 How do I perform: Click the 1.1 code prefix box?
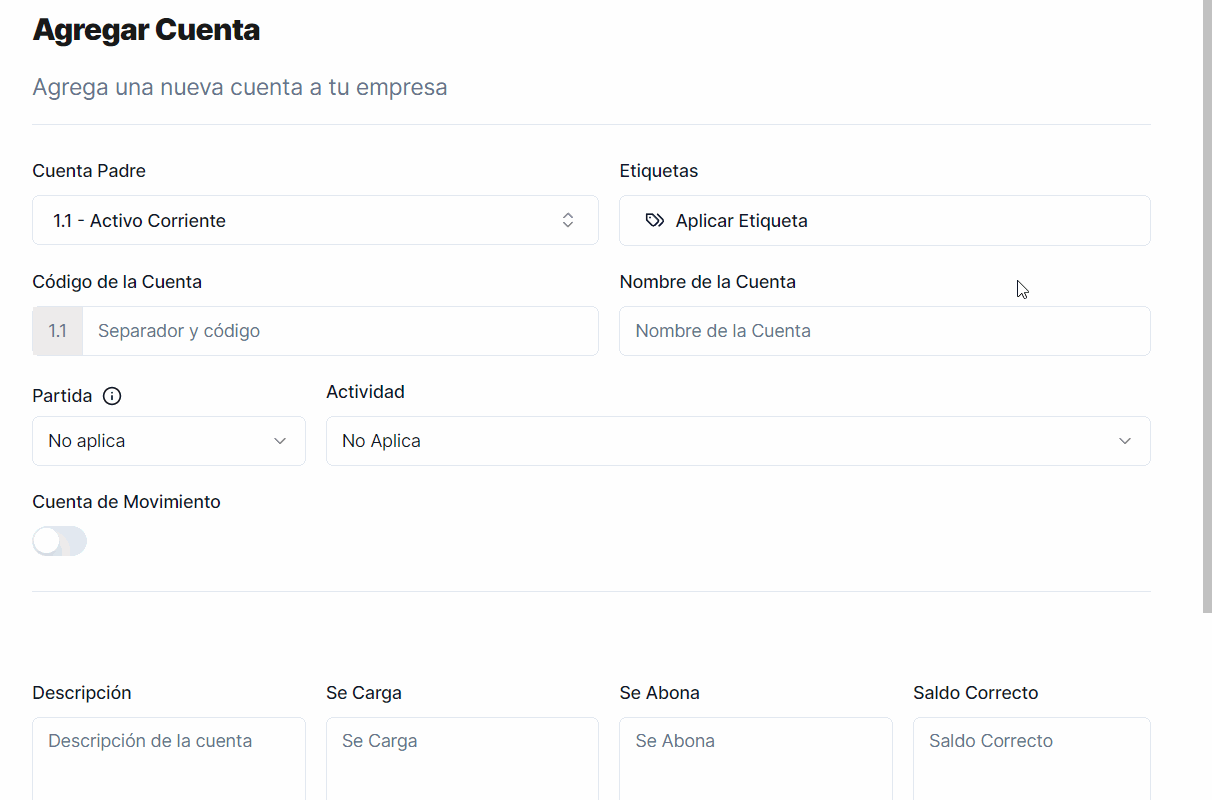(x=58, y=331)
